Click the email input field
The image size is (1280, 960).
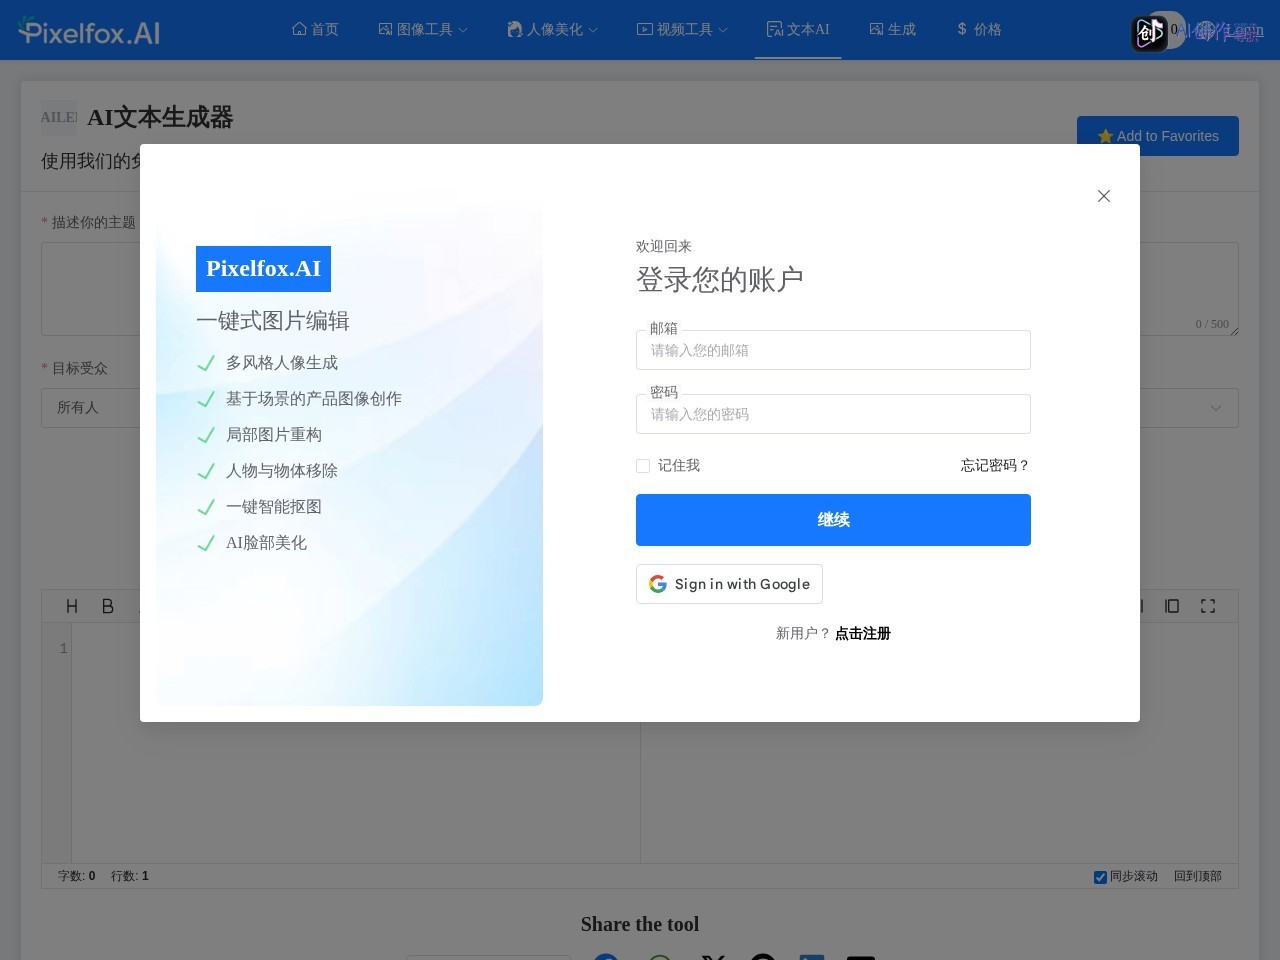(x=833, y=350)
